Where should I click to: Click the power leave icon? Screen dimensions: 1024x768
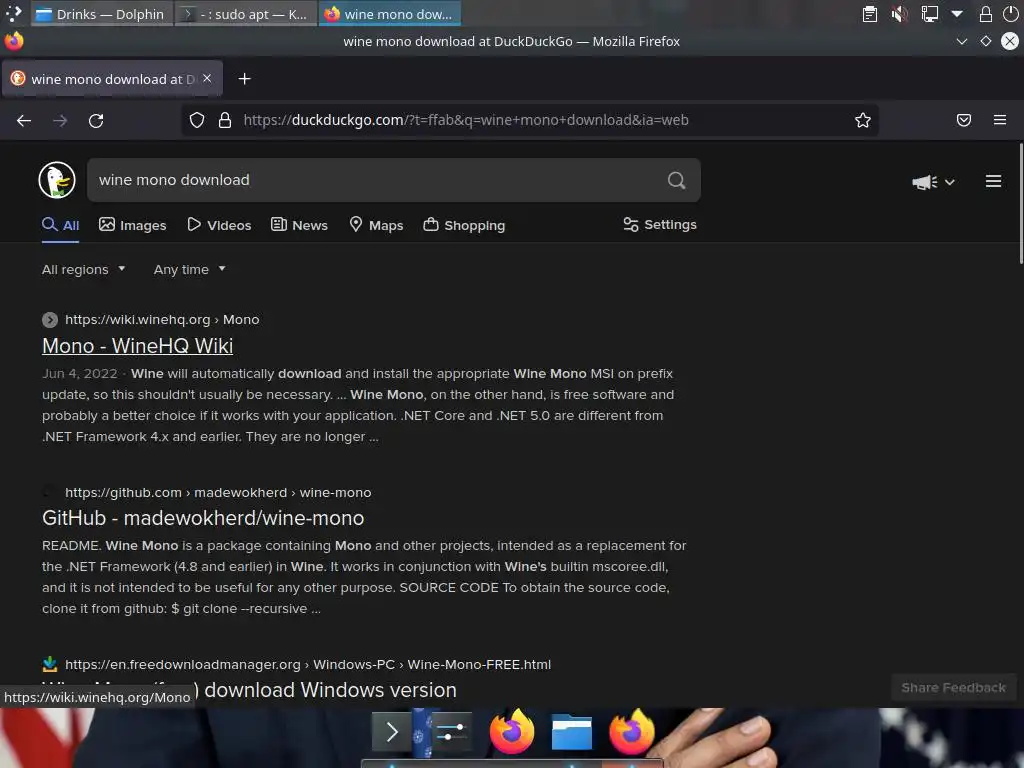[1010, 14]
